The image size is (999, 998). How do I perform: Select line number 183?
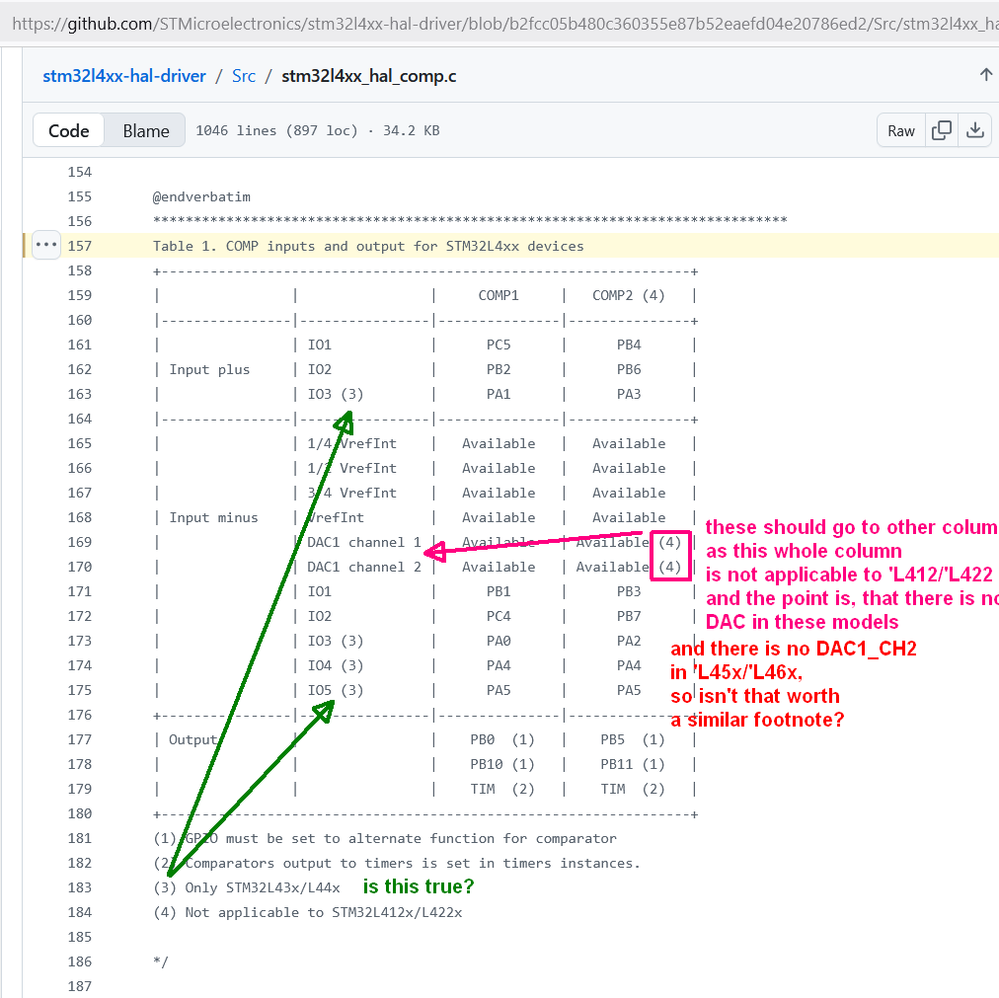(x=80, y=888)
